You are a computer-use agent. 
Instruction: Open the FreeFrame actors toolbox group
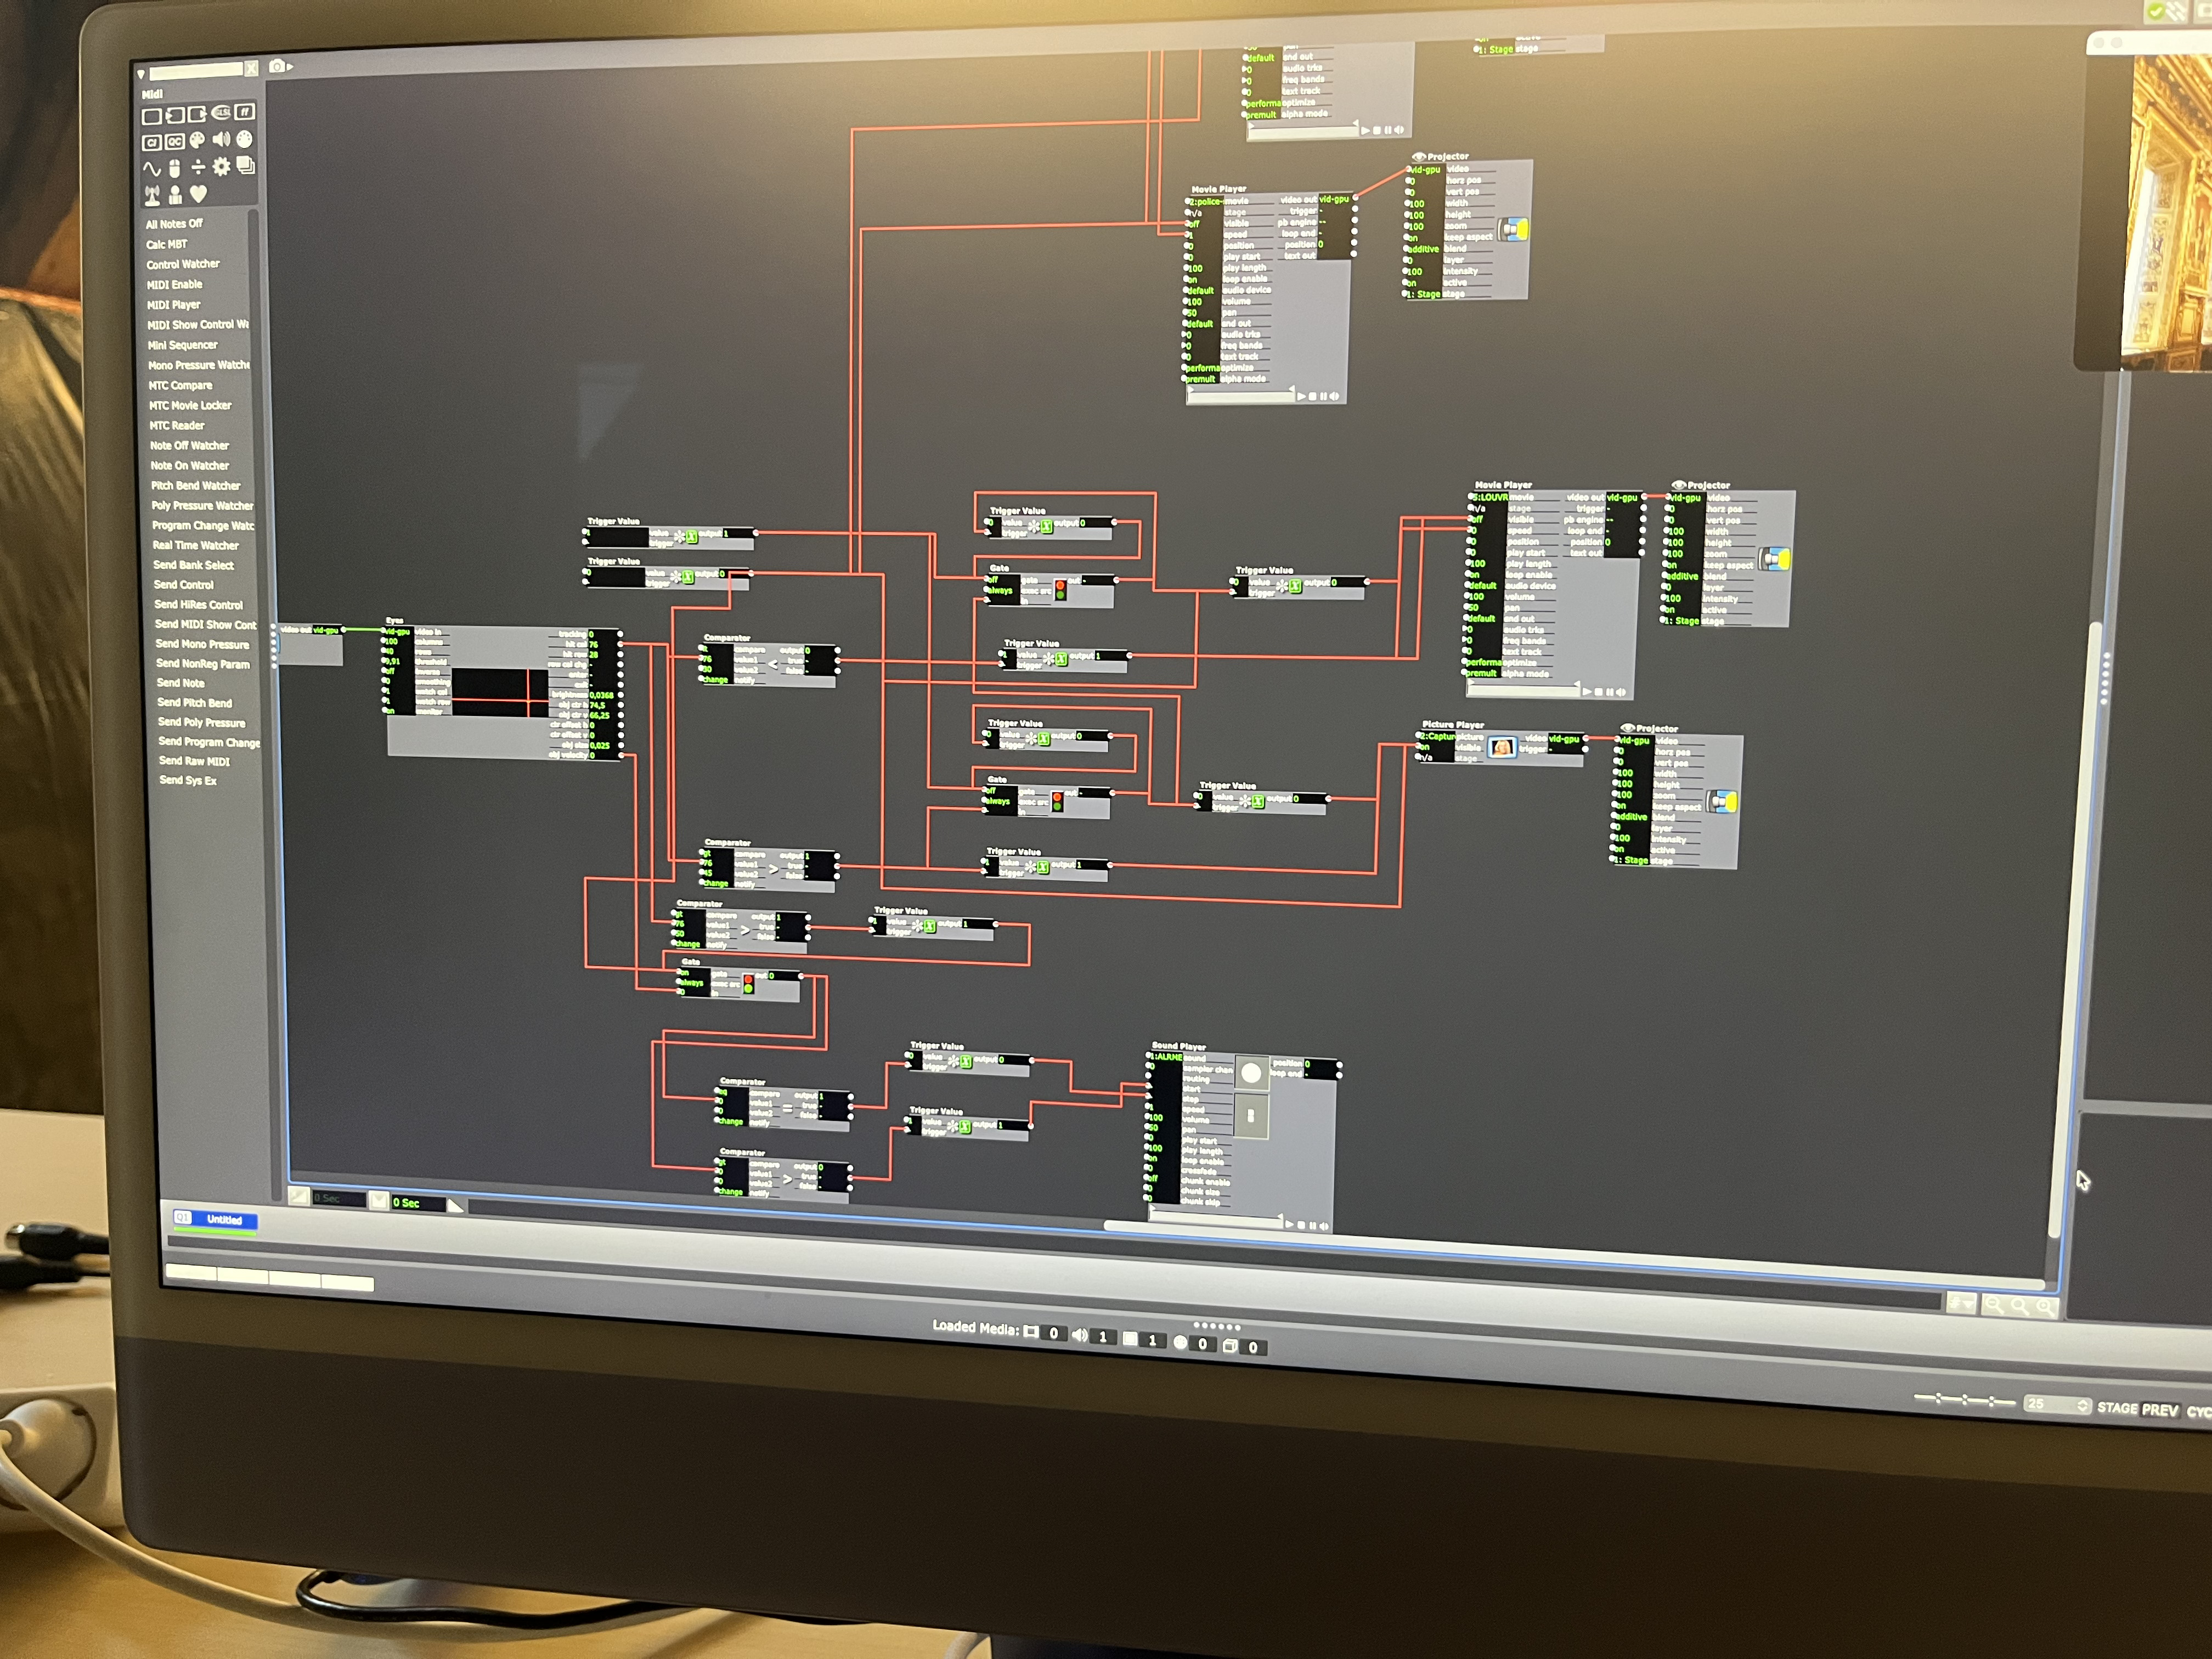pyautogui.click(x=245, y=112)
